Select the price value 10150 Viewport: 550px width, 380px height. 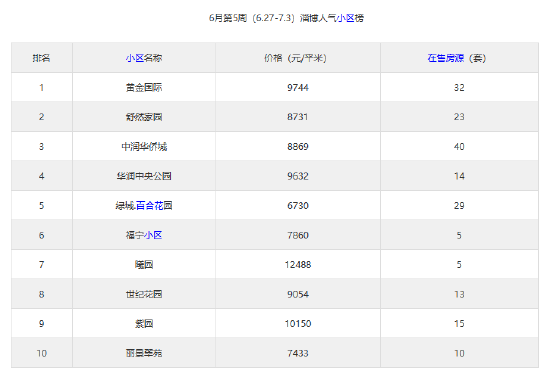[298, 324]
